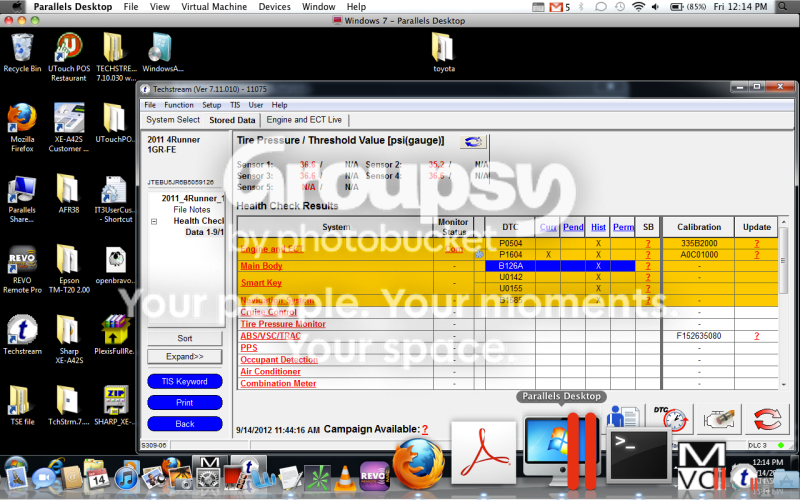This screenshot has height=500, width=800.
Task: Click the Expand>> button
Action: (x=185, y=357)
